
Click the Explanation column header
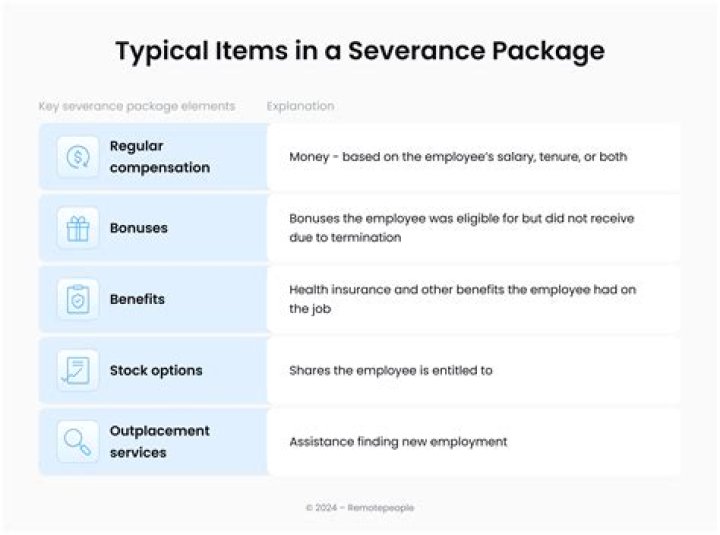pyautogui.click(x=300, y=106)
